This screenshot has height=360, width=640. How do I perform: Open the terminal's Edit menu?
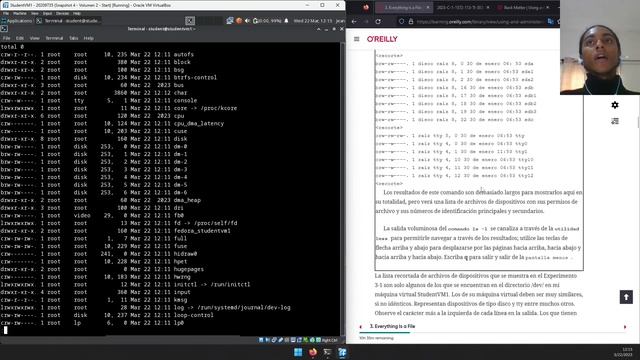[x=20, y=38]
